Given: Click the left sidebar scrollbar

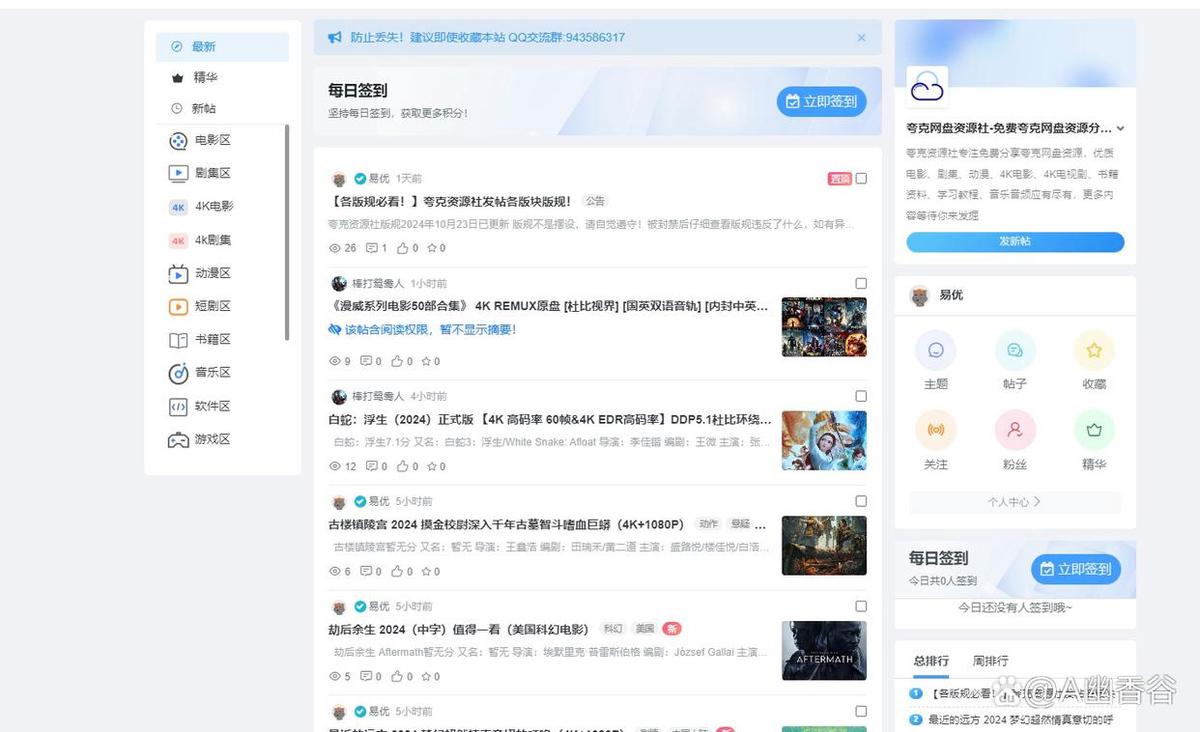Looking at the screenshot, I should (287, 232).
